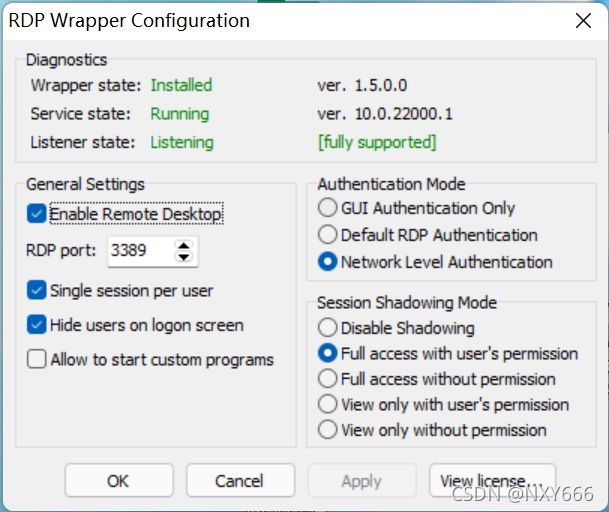The height and width of the screenshot is (512, 609).
Task: Click the fully supported status text
Action: (x=377, y=142)
